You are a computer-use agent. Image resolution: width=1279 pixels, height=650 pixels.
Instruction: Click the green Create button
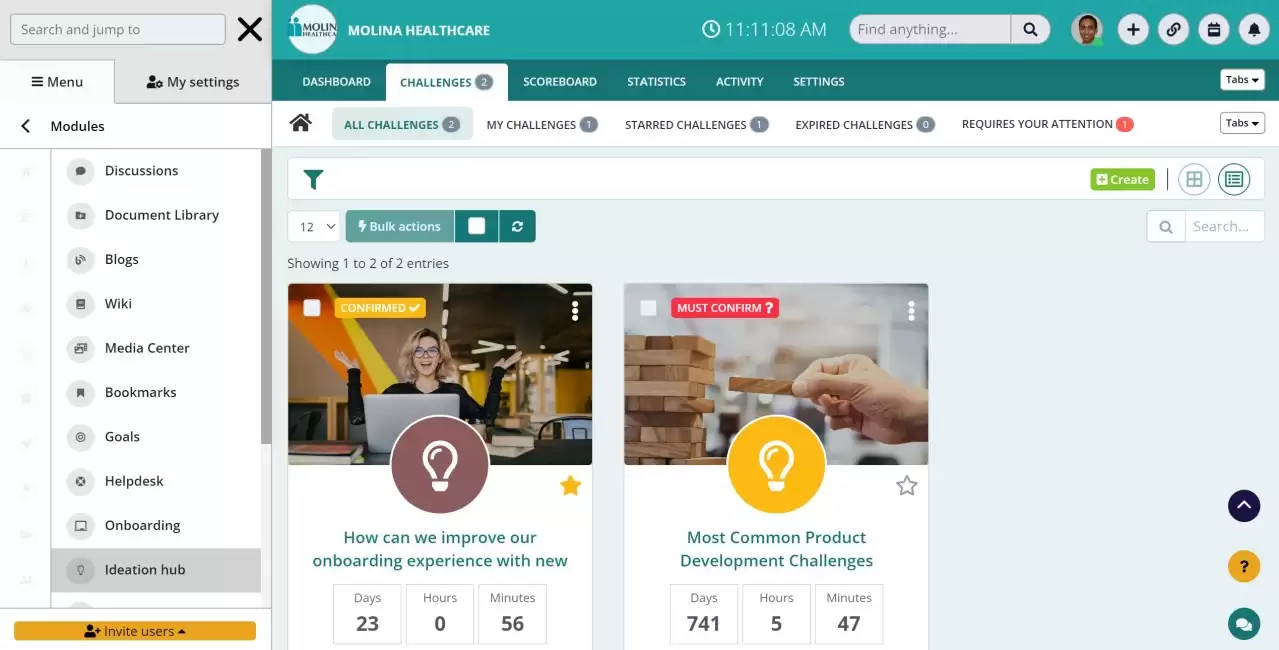(1121, 179)
